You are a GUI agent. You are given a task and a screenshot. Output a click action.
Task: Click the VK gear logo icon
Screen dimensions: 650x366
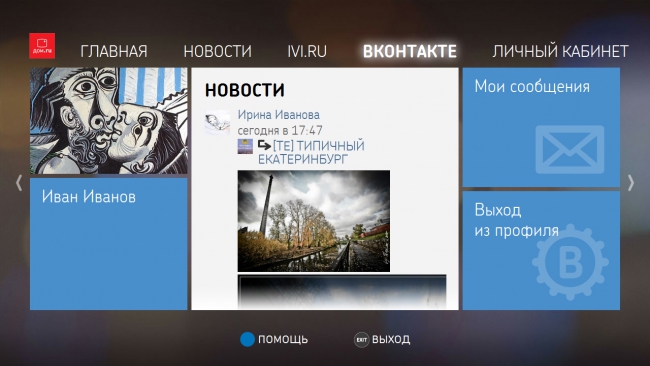click(570, 262)
